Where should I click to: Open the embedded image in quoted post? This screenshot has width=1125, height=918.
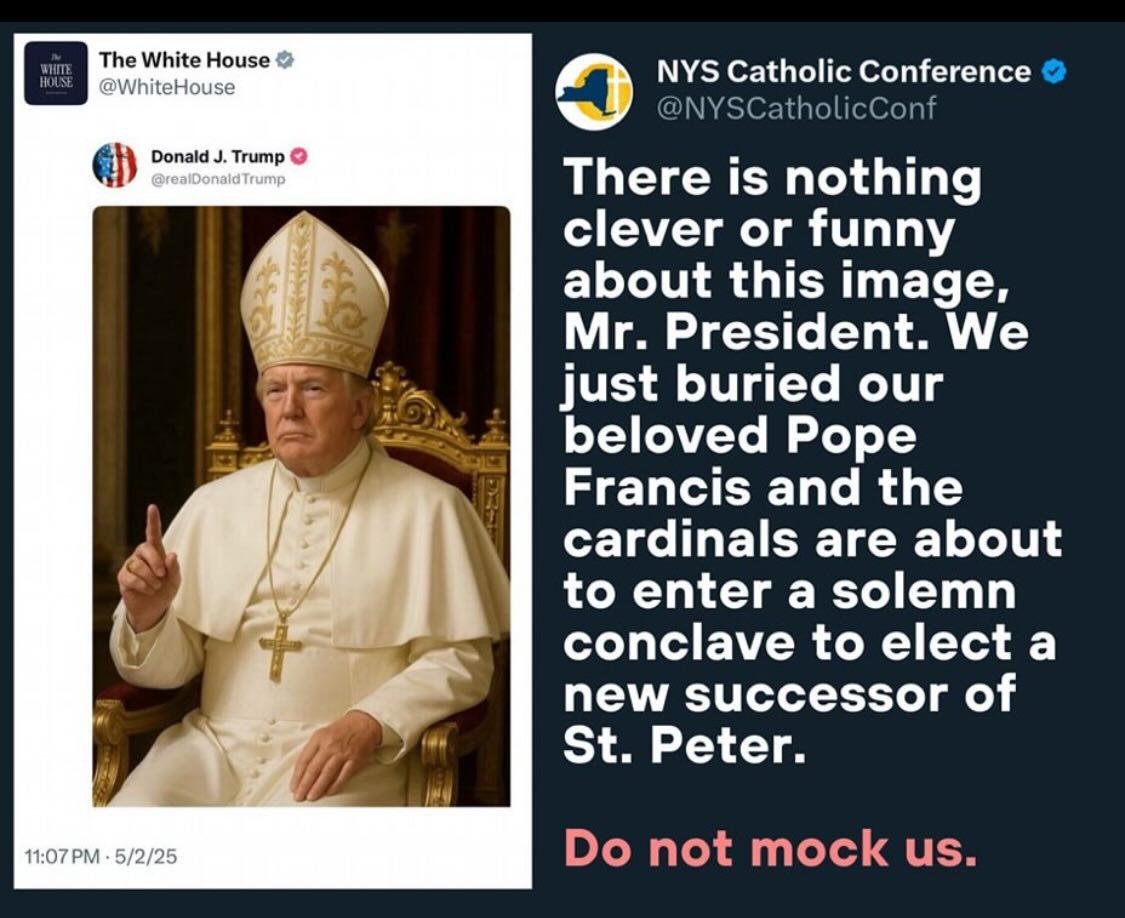point(301,506)
